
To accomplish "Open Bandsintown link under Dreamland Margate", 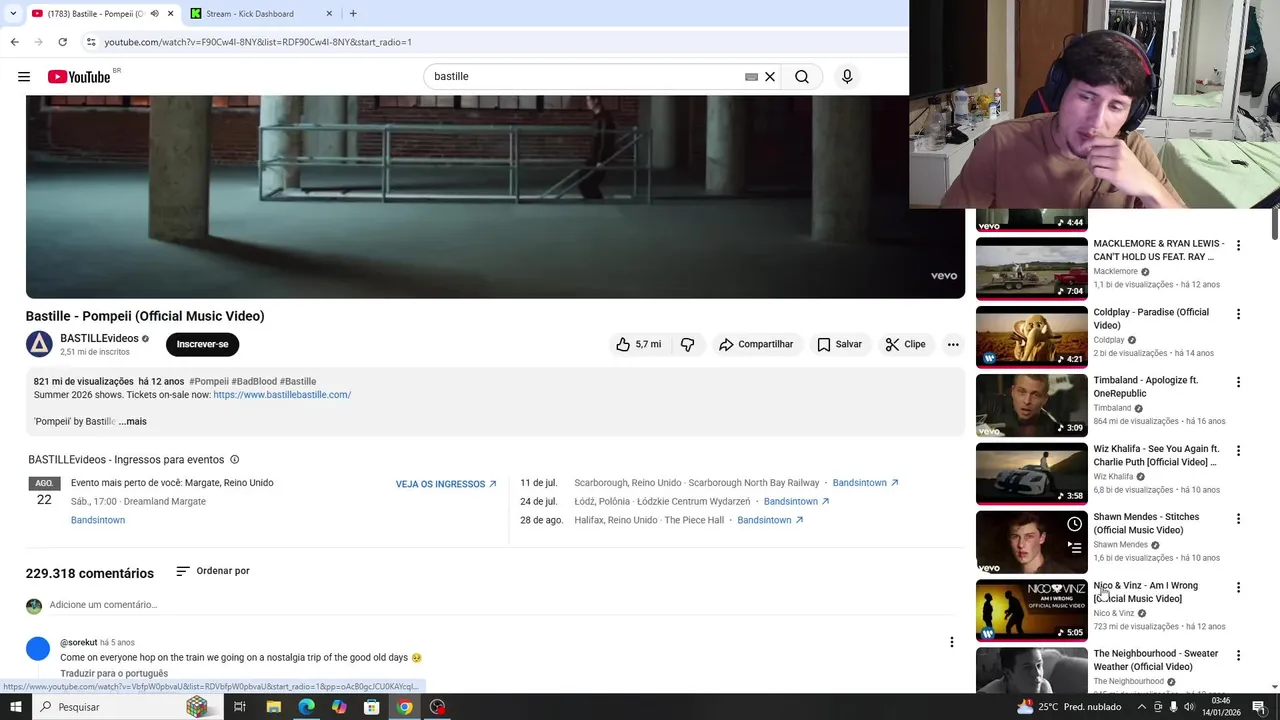I will click(98, 520).
